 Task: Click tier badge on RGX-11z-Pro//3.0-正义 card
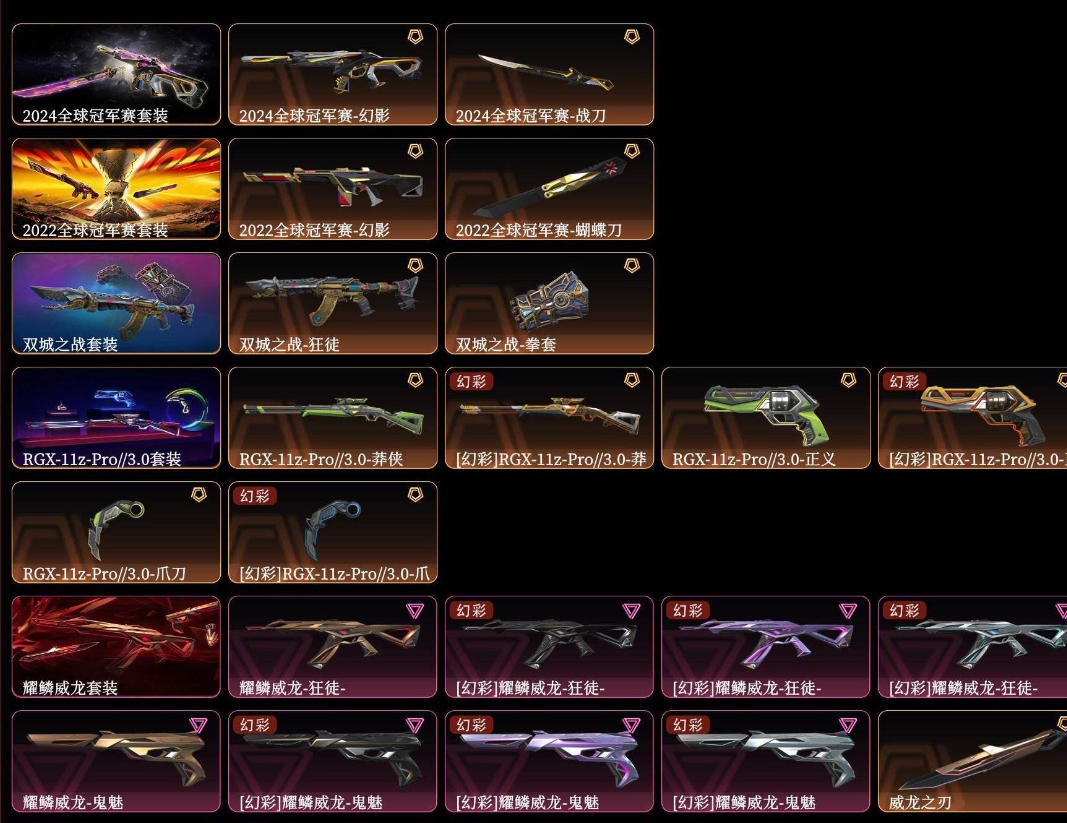pos(848,380)
